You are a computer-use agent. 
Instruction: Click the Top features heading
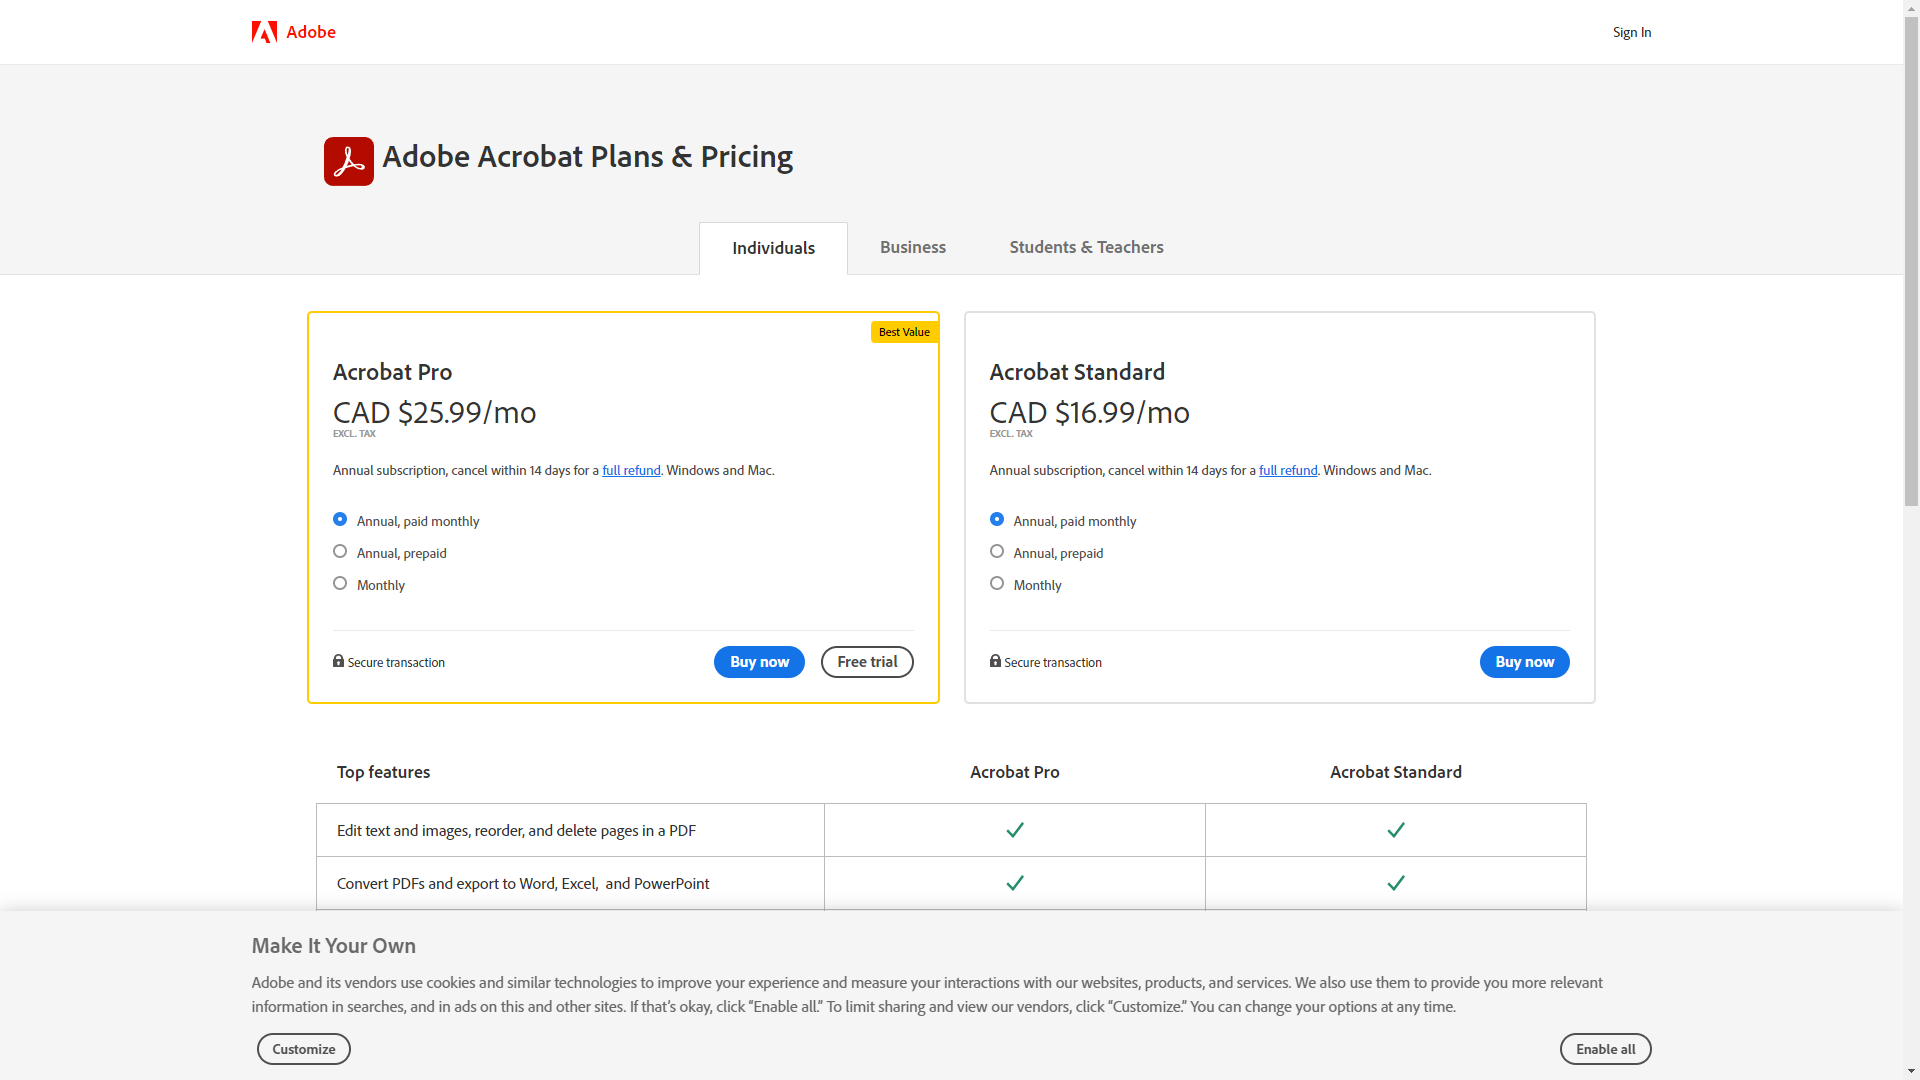point(383,772)
